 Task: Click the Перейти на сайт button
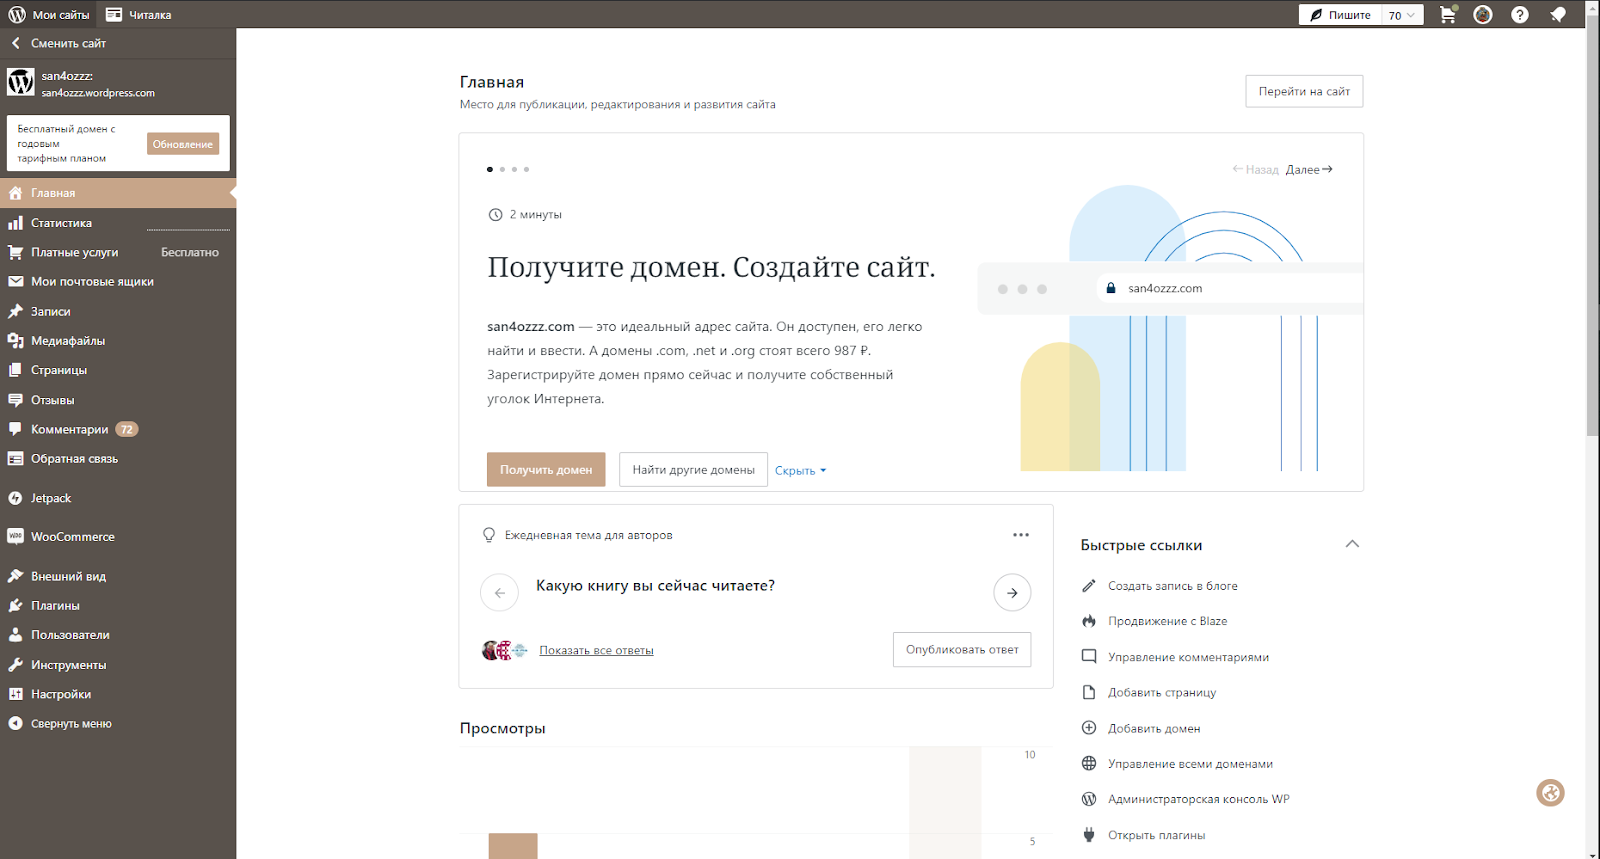click(x=1304, y=91)
